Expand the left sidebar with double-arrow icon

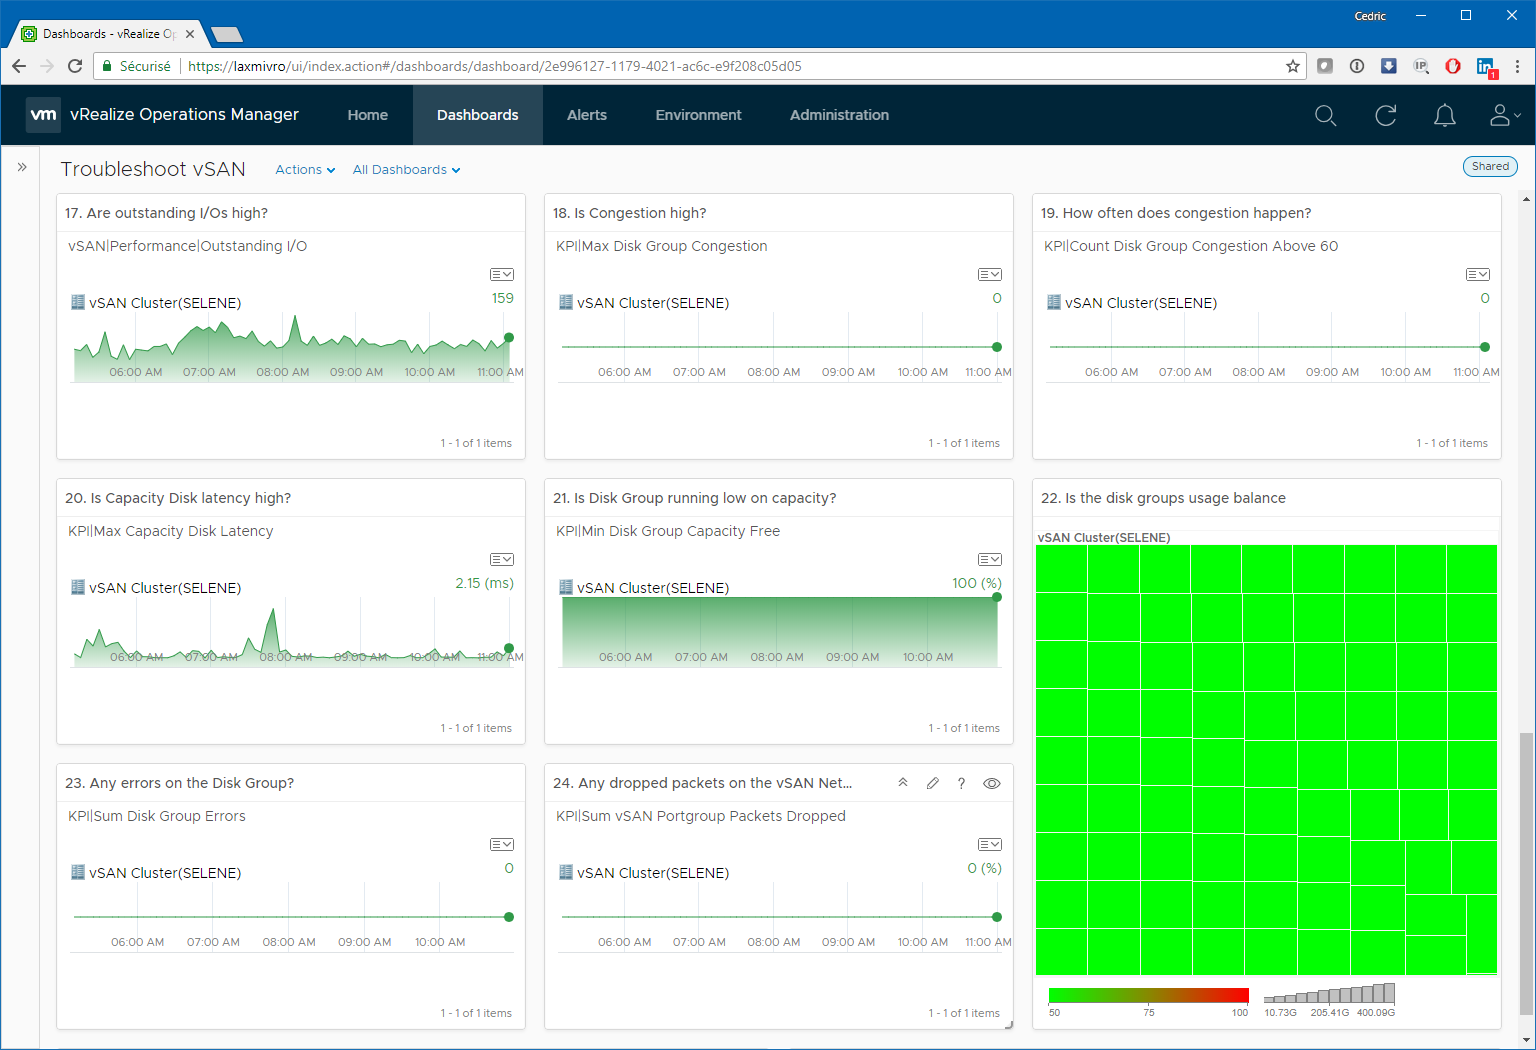[x=22, y=167]
